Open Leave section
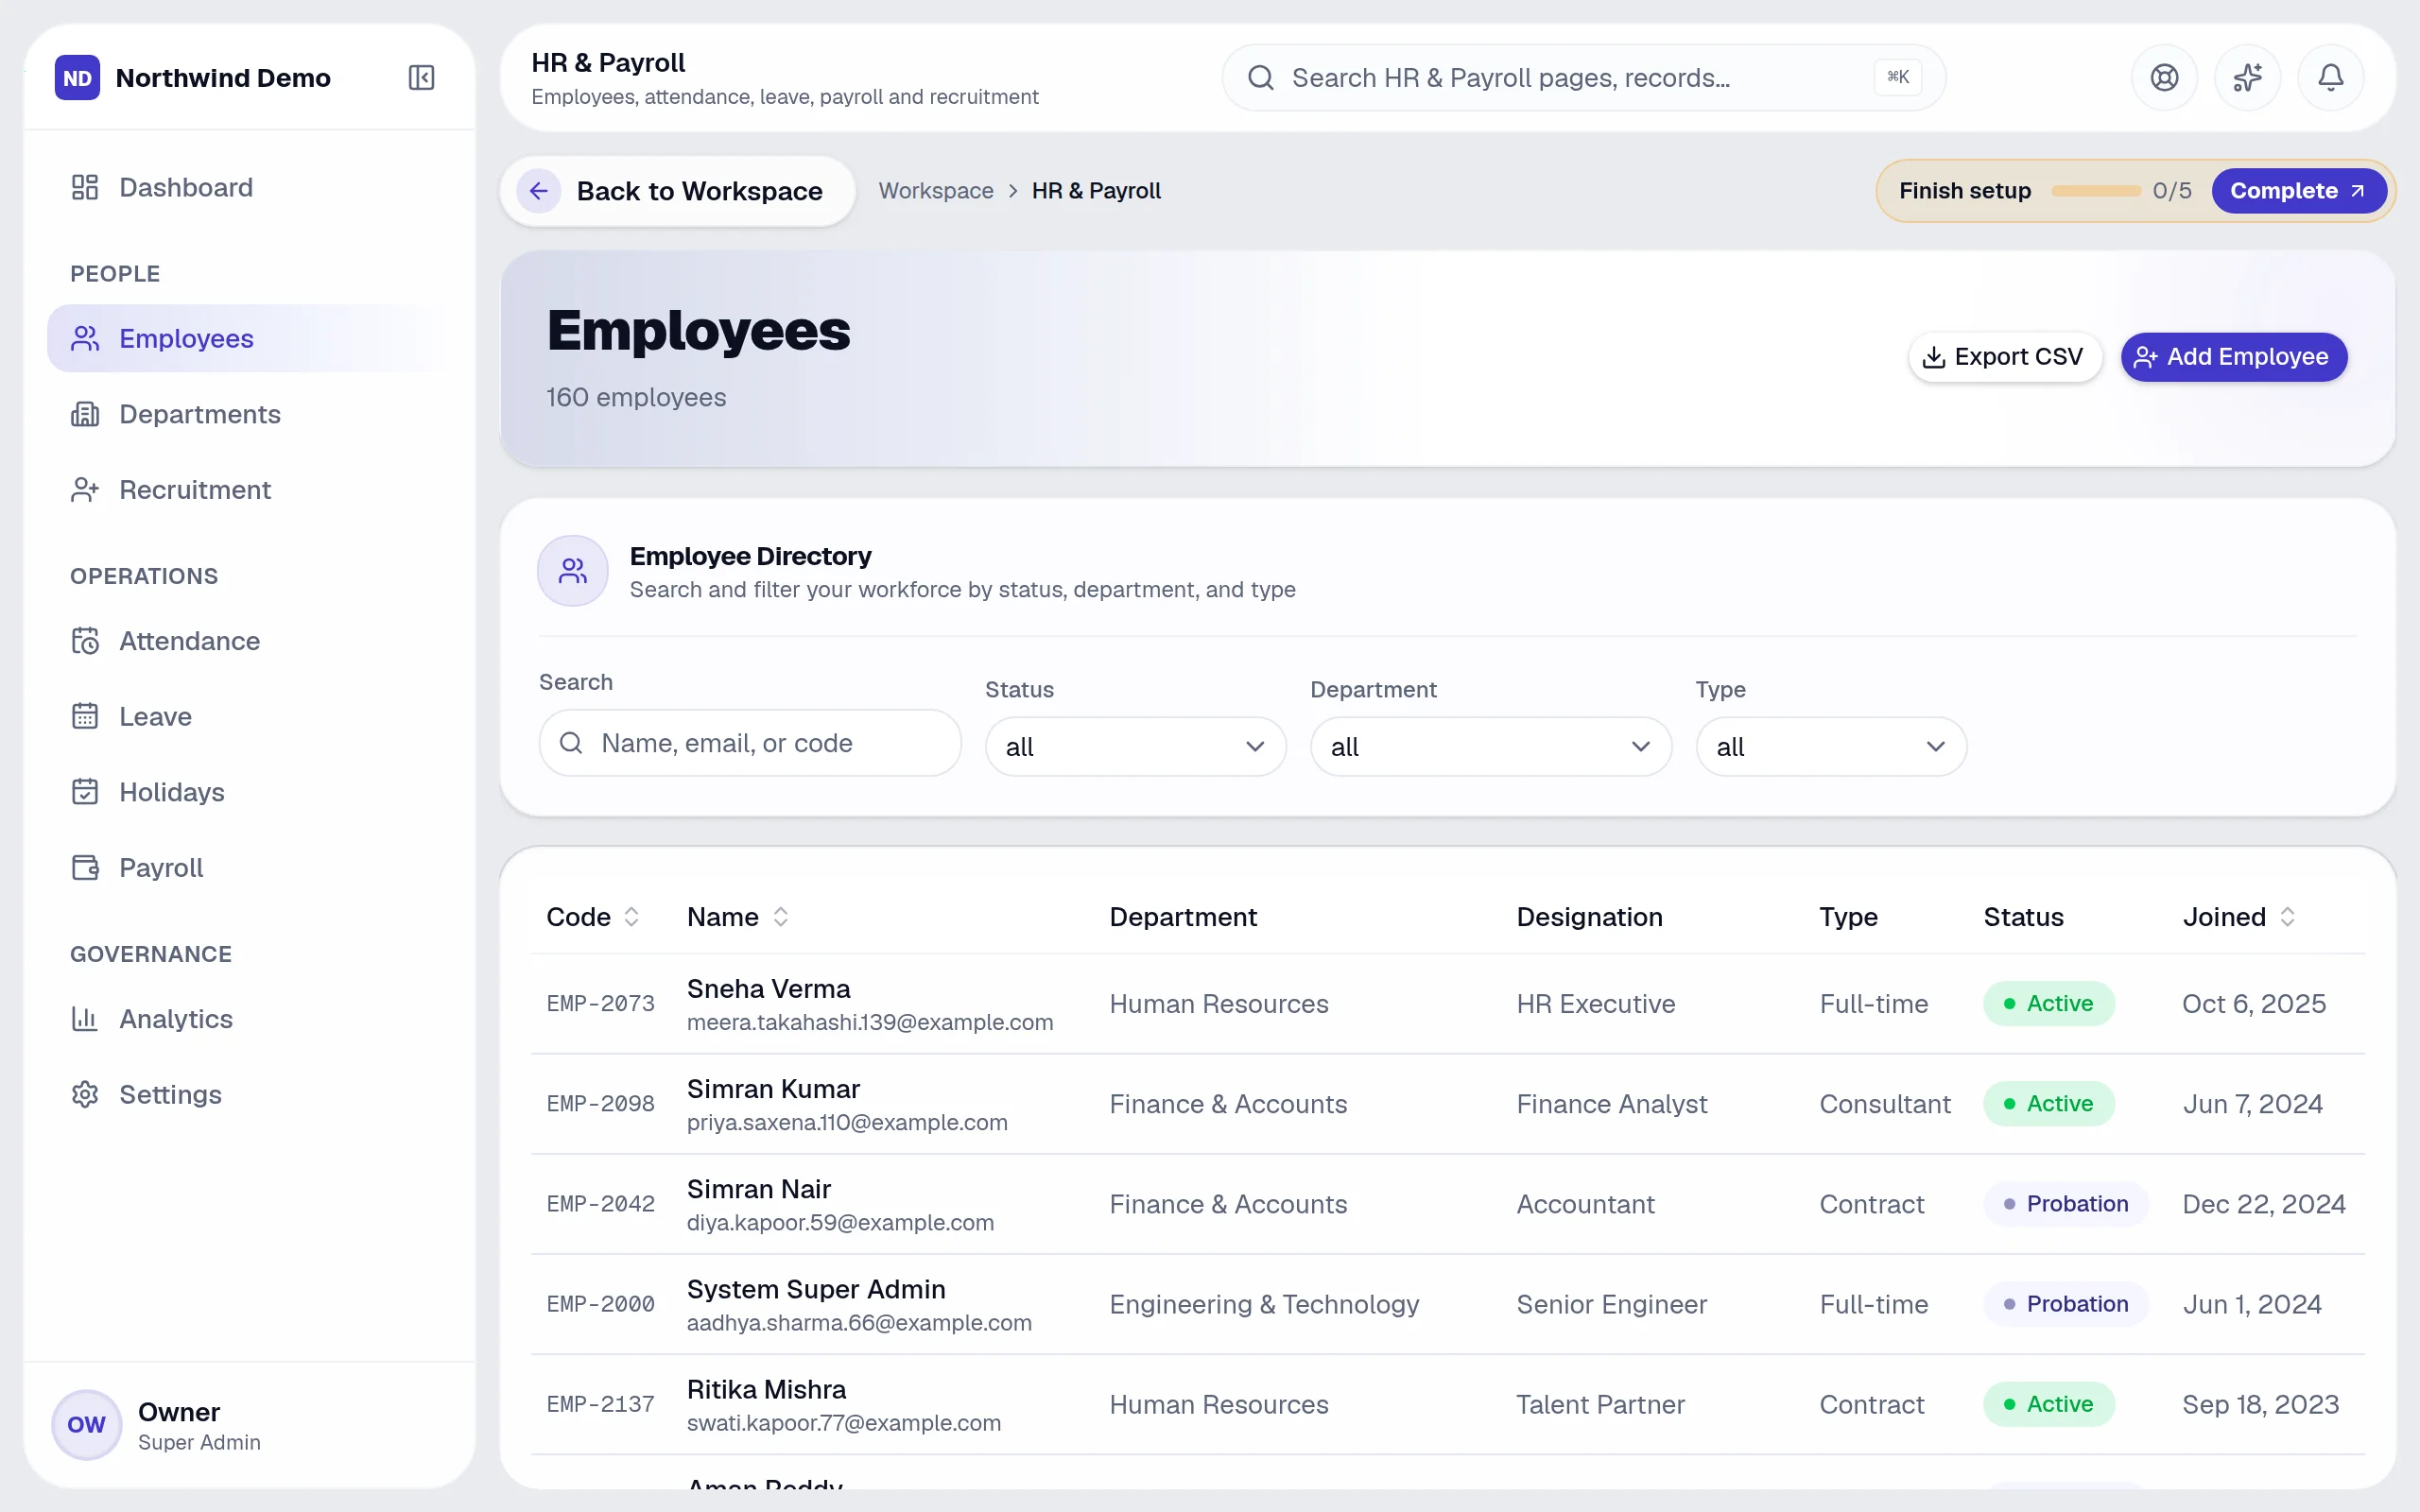Image resolution: width=2420 pixels, height=1512 pixels. point(250,716)
